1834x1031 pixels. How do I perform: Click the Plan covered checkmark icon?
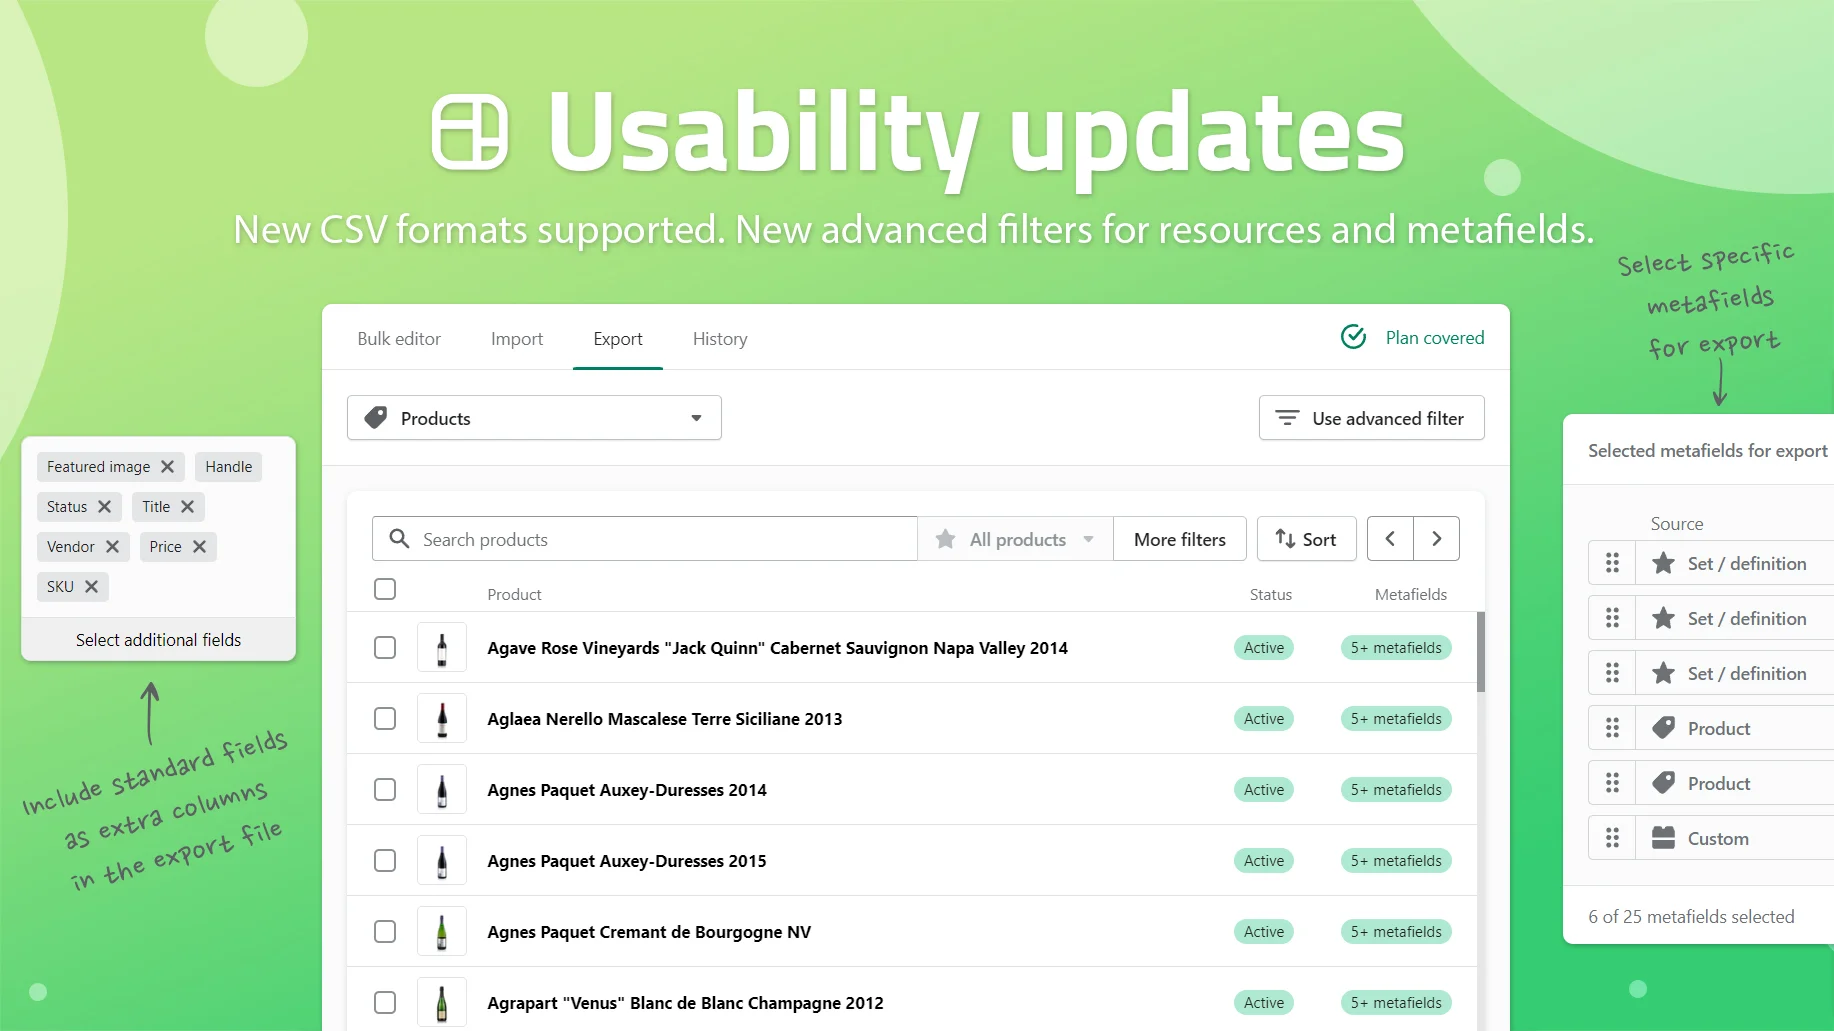click(1353, 337)
